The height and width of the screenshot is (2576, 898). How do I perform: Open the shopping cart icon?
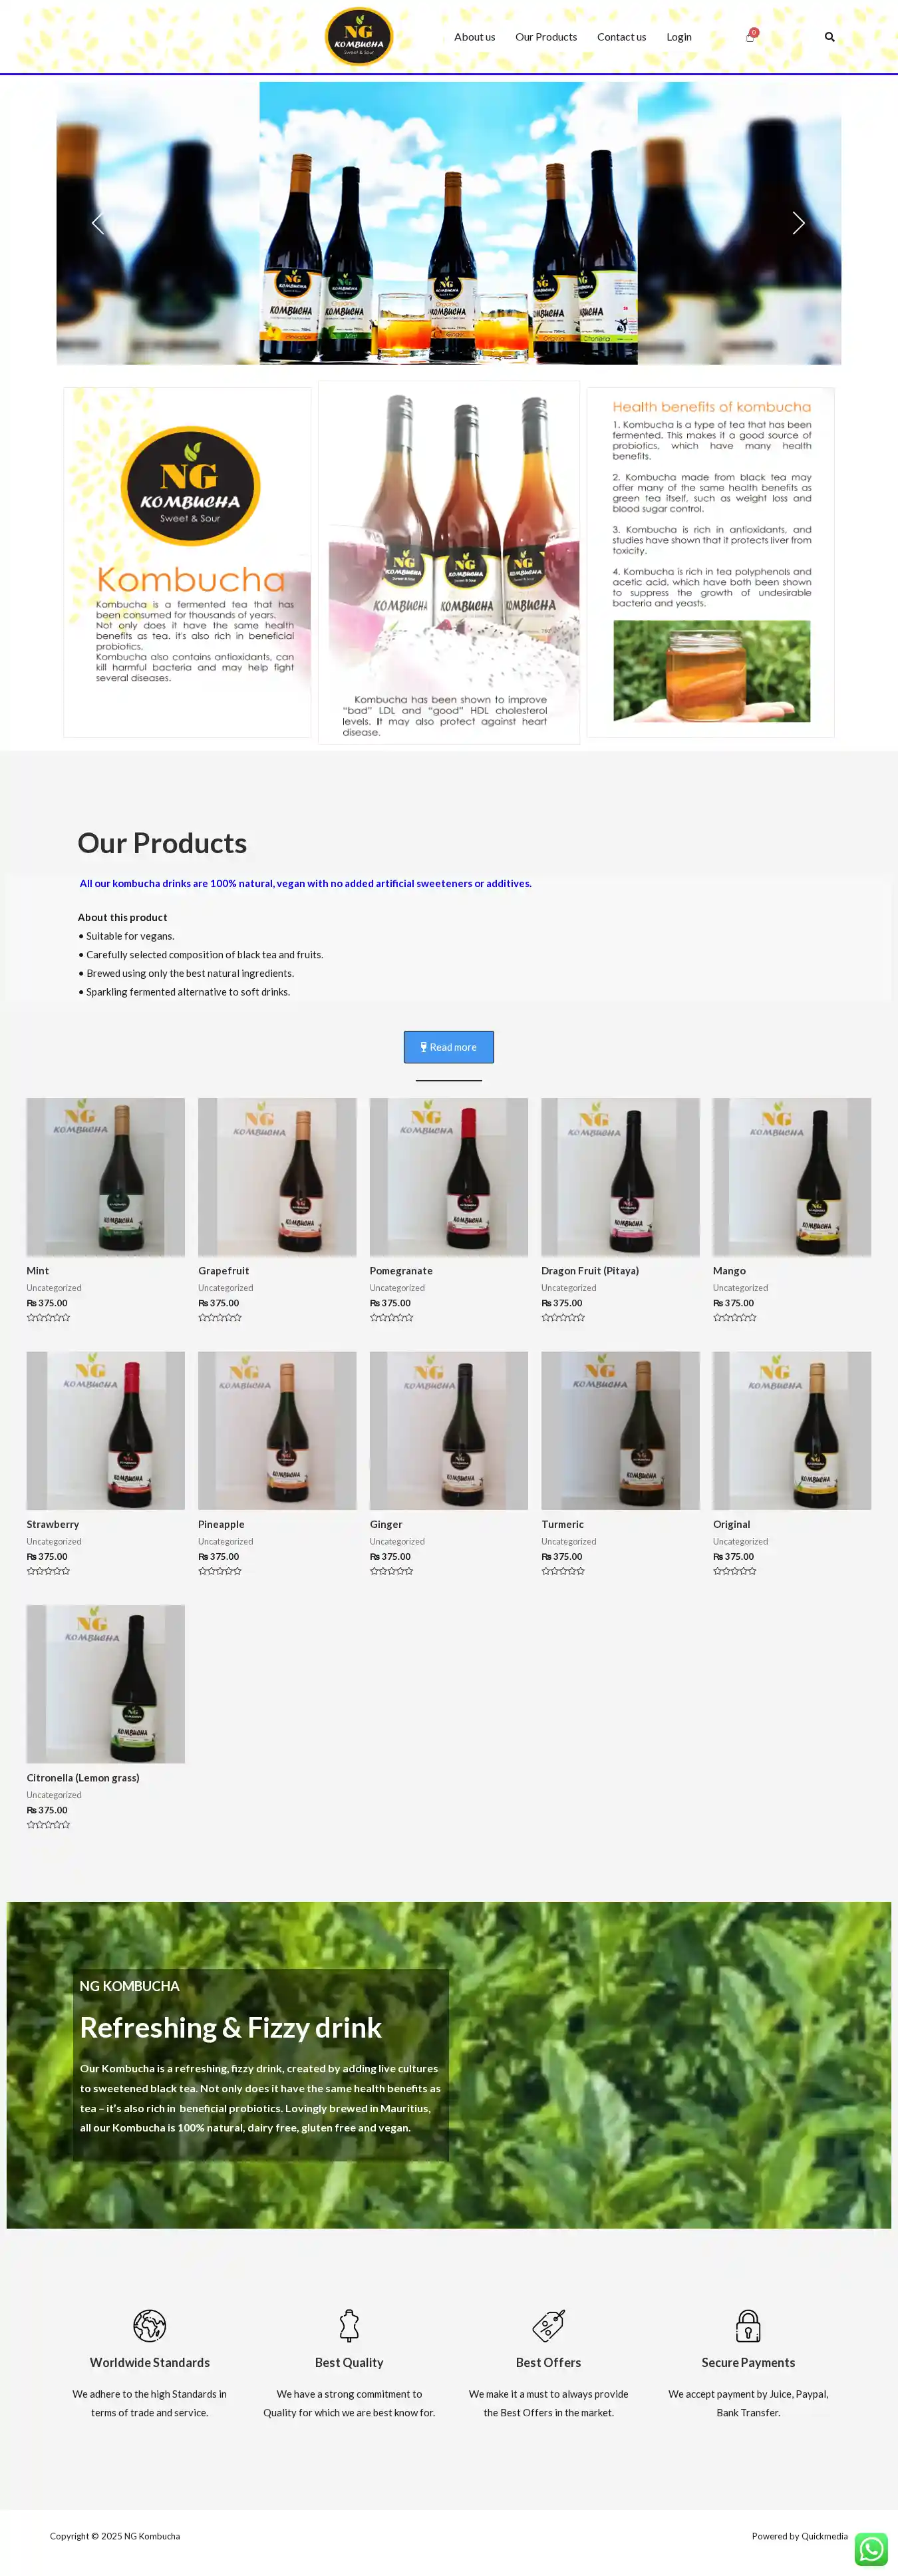[751, 36]
